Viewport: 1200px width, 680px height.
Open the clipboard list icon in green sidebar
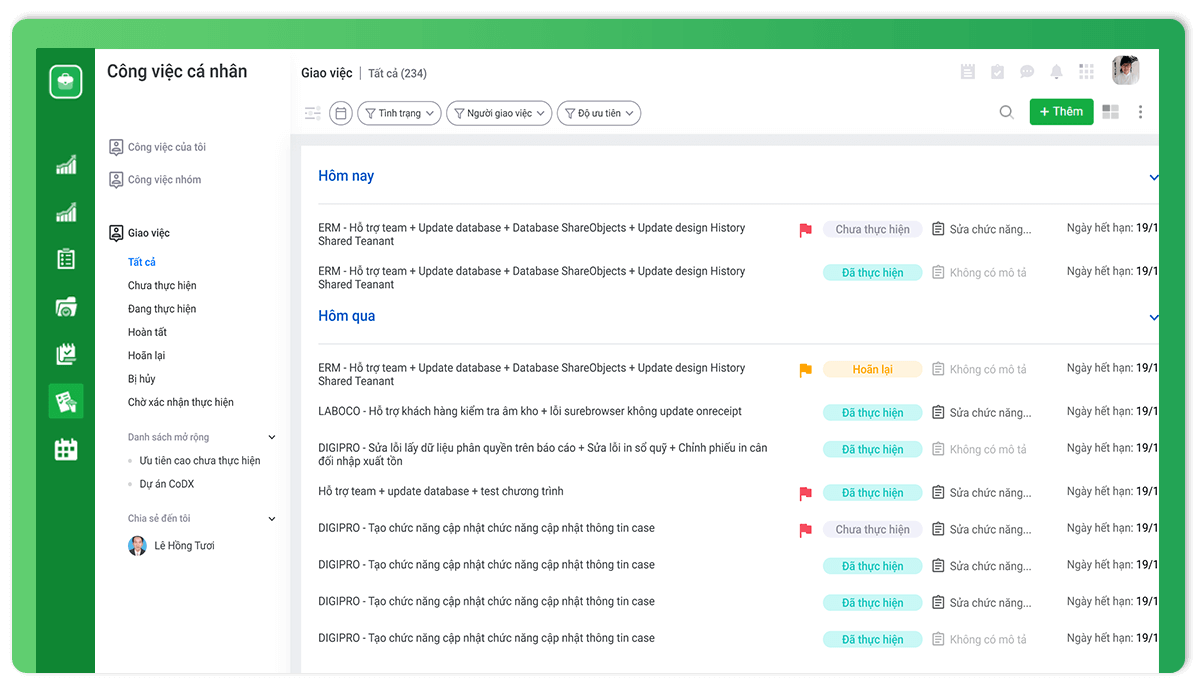click(x=66, y=259)
